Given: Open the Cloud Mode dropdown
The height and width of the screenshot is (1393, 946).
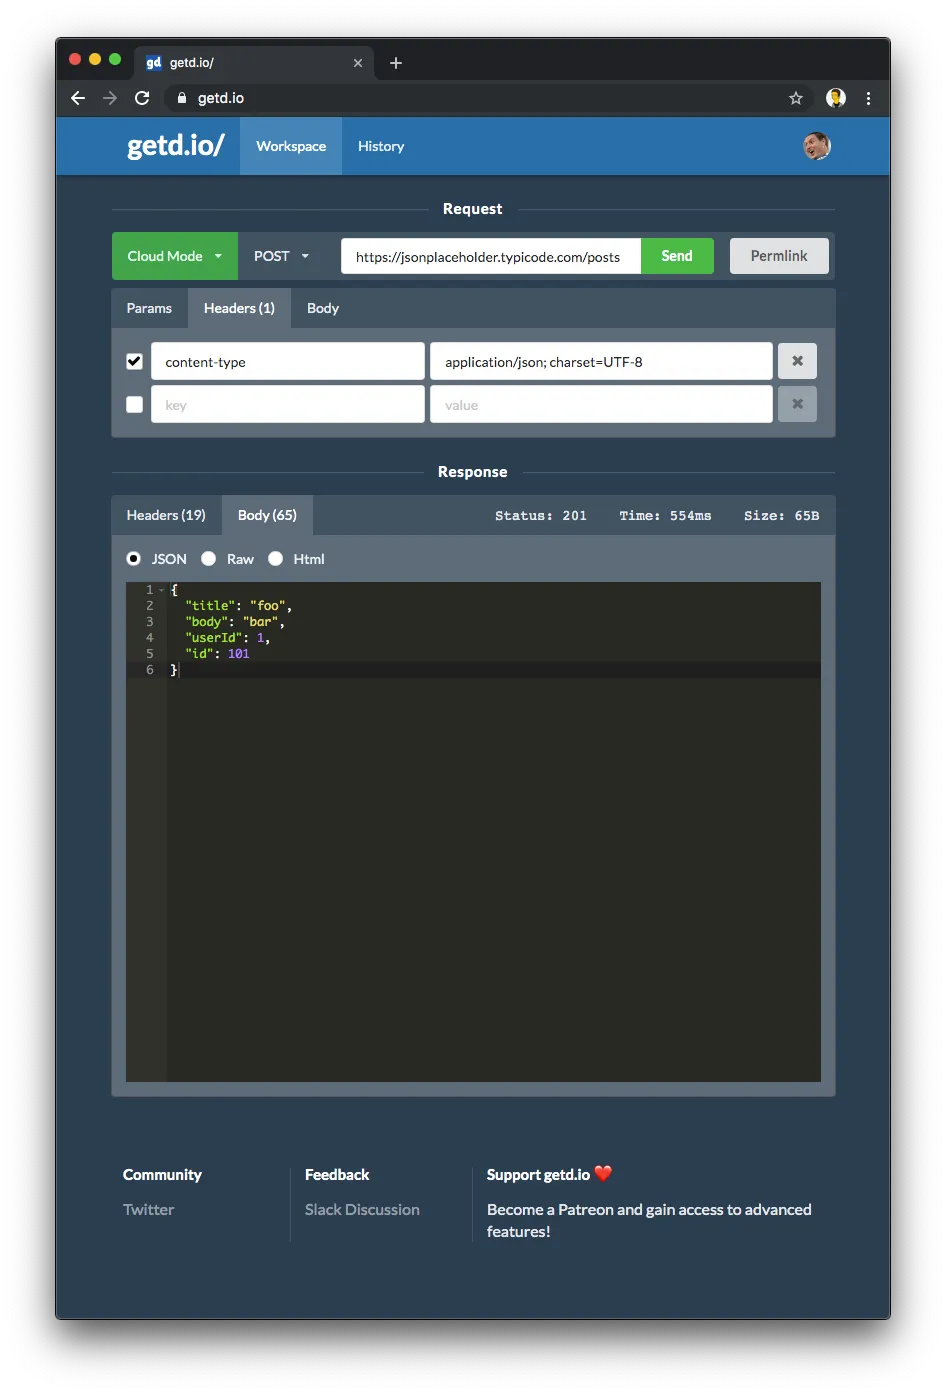Looking at the screenshot, I should point(174,256).
